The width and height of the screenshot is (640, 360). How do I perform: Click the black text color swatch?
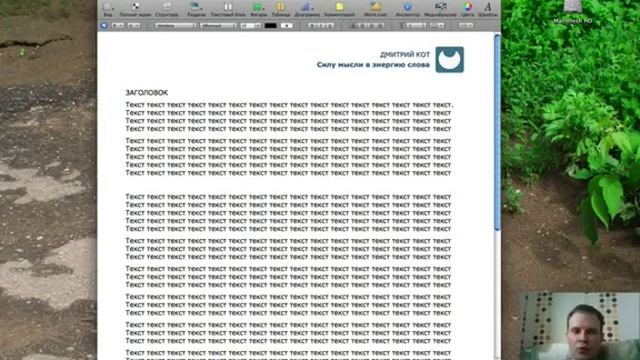(x=271, y=25)
